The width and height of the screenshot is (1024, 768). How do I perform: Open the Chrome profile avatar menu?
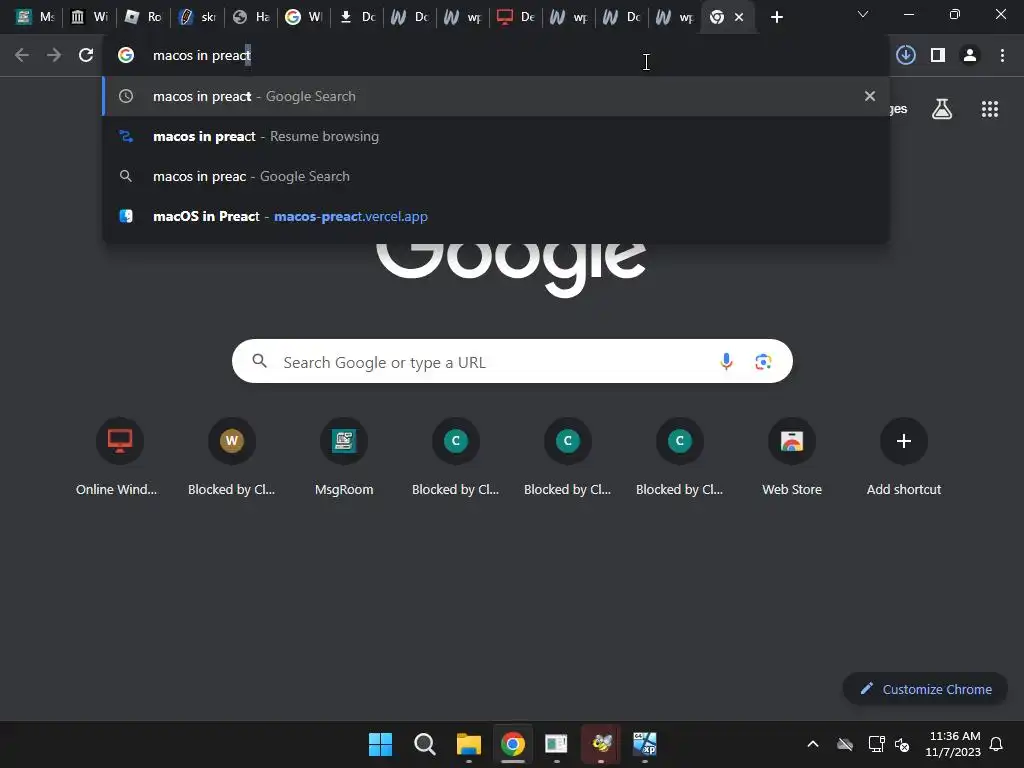point(970,56)
